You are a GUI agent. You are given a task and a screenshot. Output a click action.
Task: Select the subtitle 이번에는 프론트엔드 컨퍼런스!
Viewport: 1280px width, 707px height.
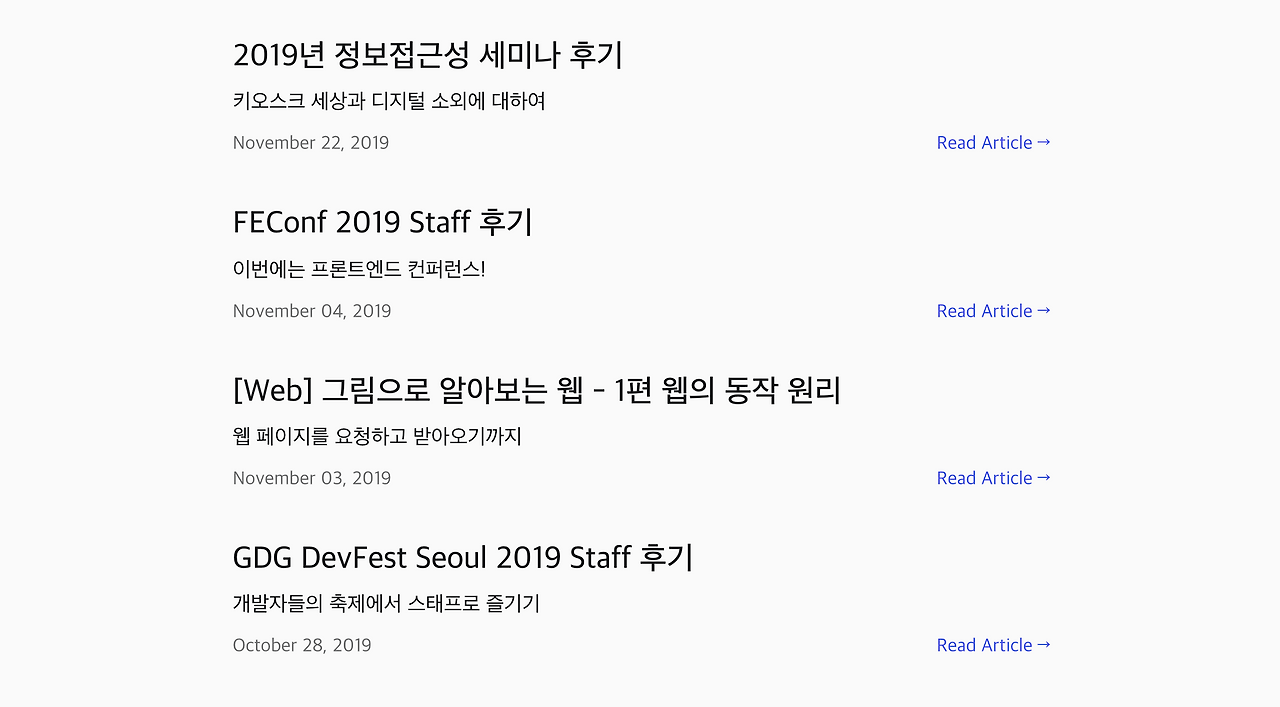point(359,269)
